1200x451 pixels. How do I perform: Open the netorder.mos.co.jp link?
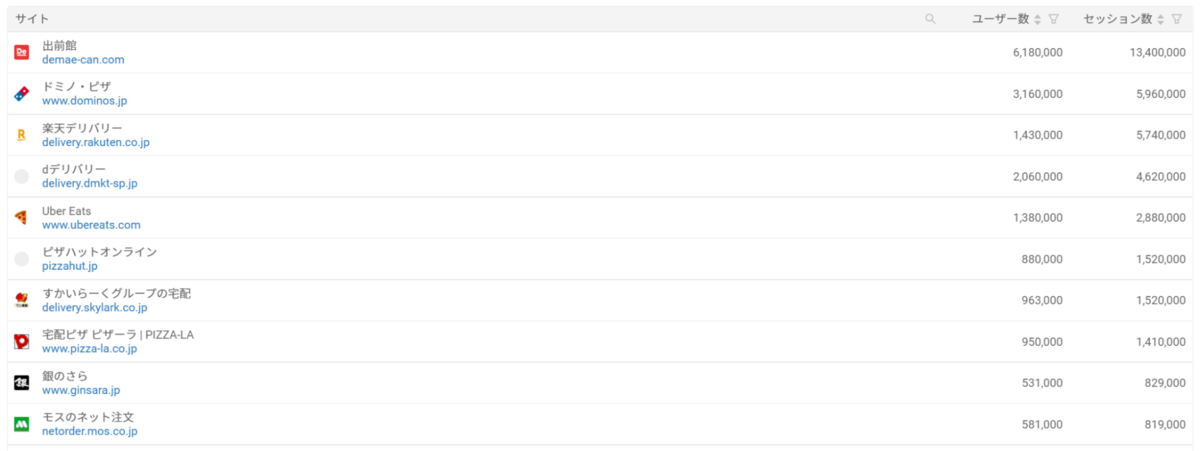[89, 431]
